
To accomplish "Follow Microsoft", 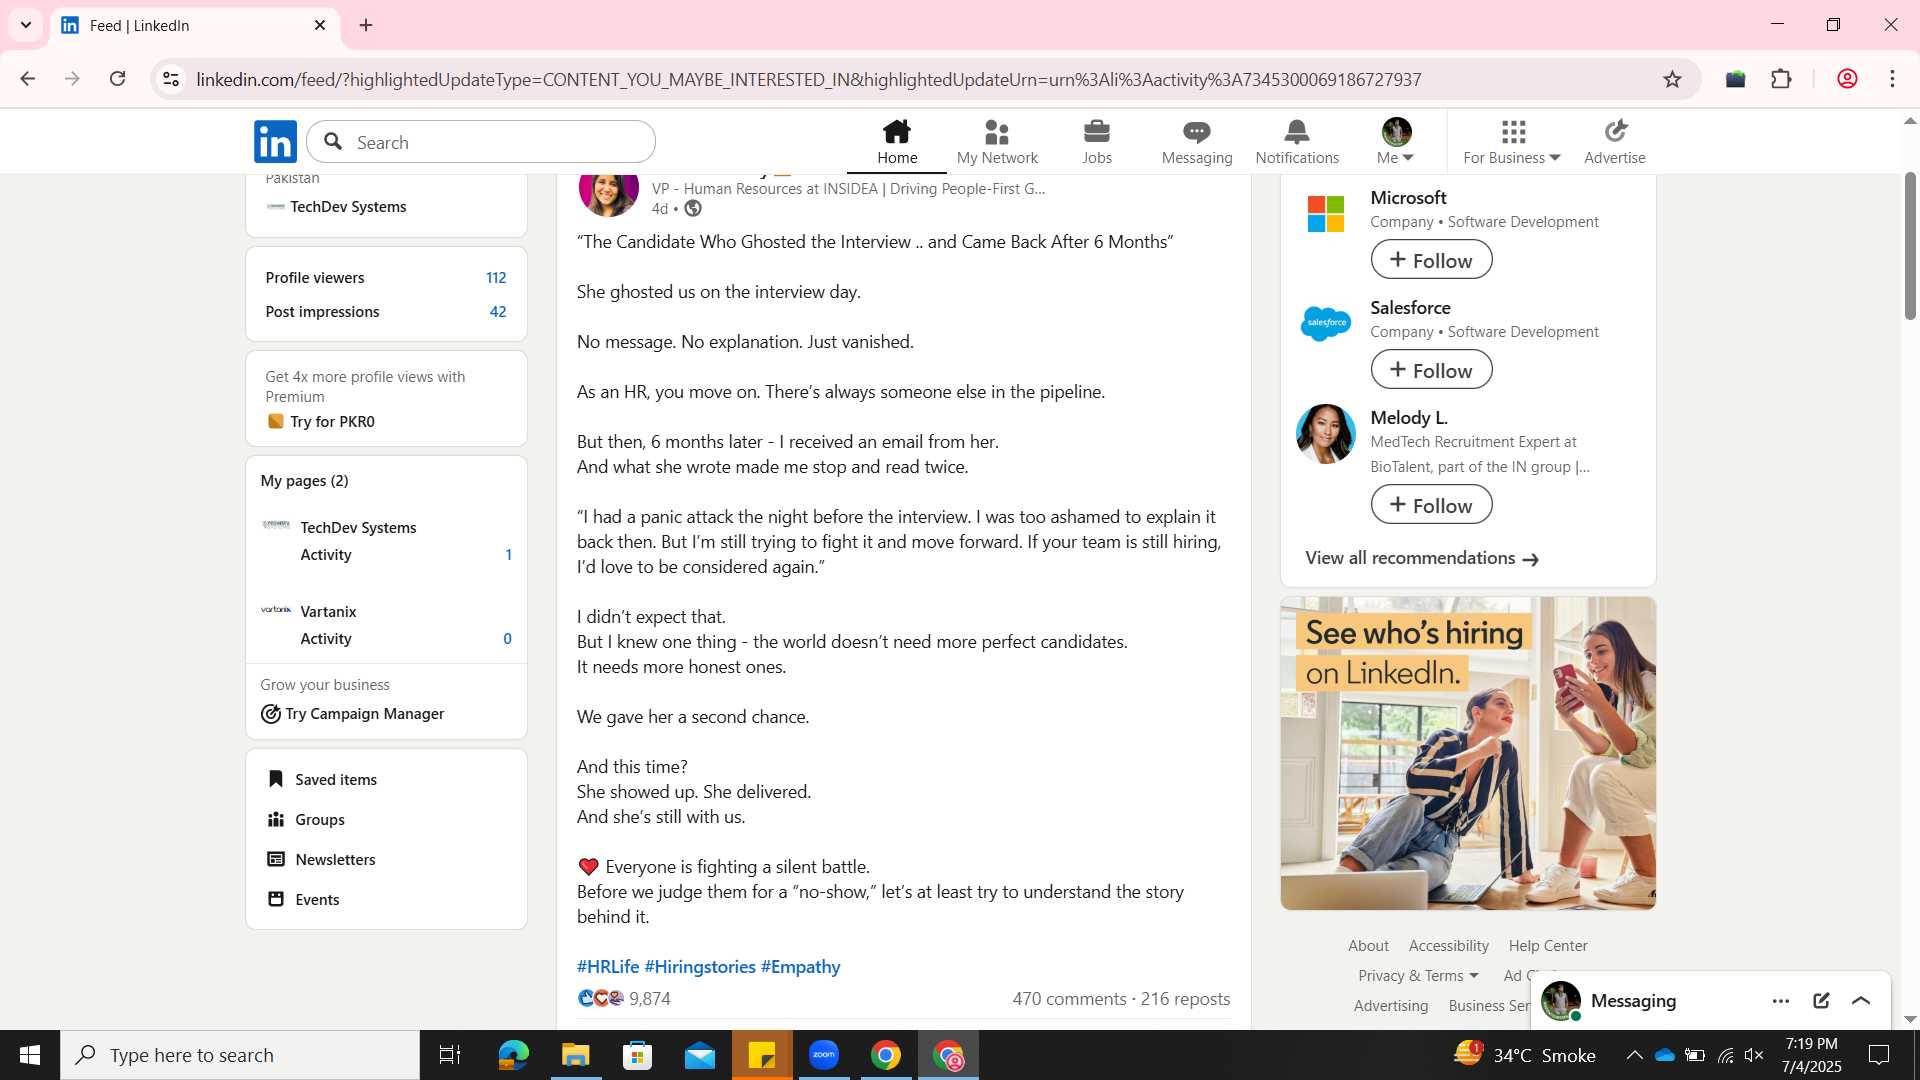I will 1431,260.
